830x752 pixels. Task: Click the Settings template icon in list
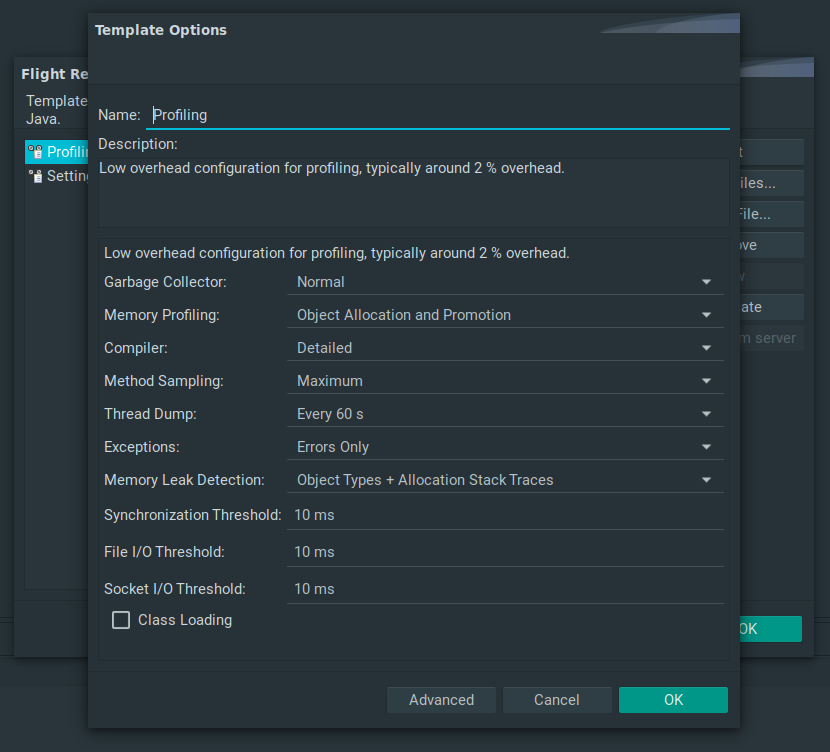(35, 176)
